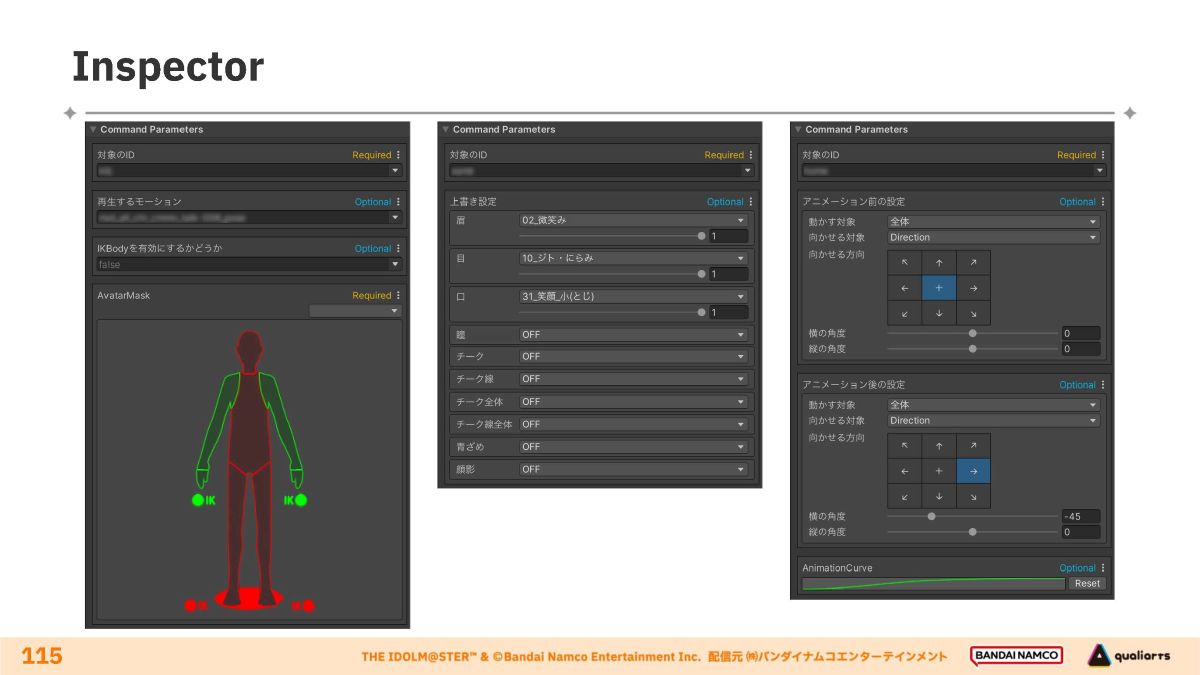
Task: Open the IKBody dropdown showing false
Action: 248,265
